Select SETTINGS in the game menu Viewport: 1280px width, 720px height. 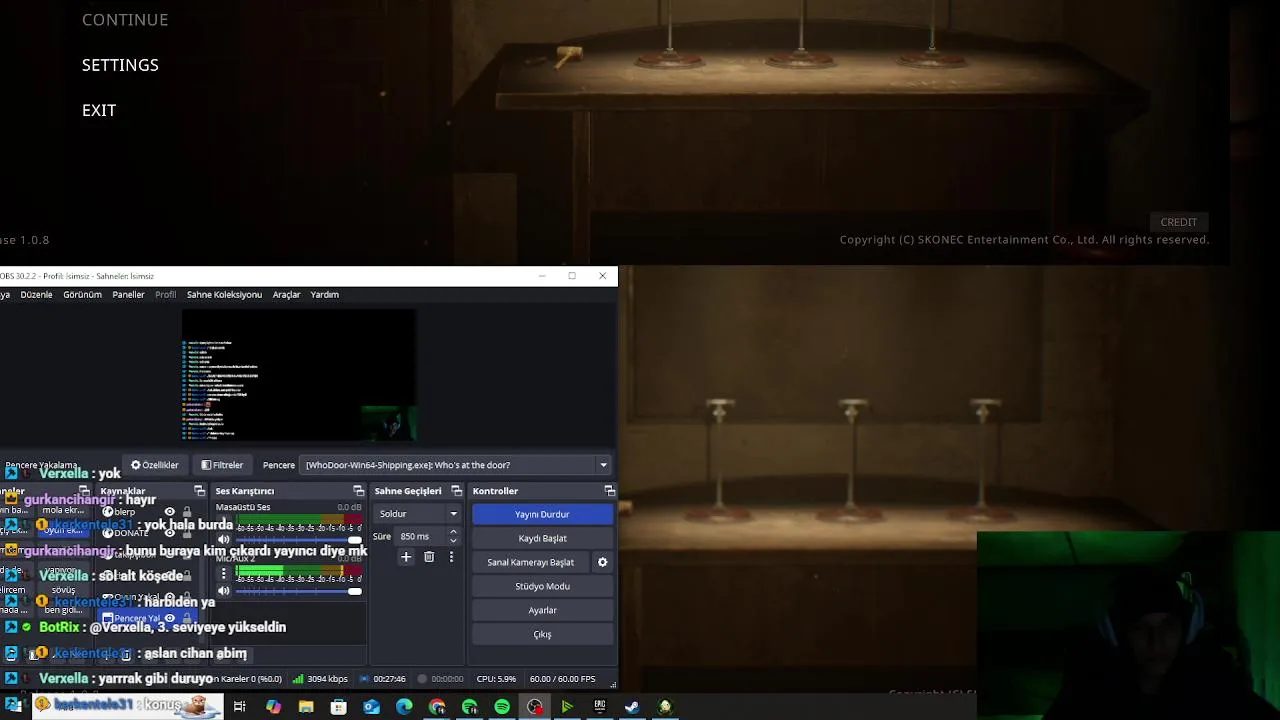120,65
